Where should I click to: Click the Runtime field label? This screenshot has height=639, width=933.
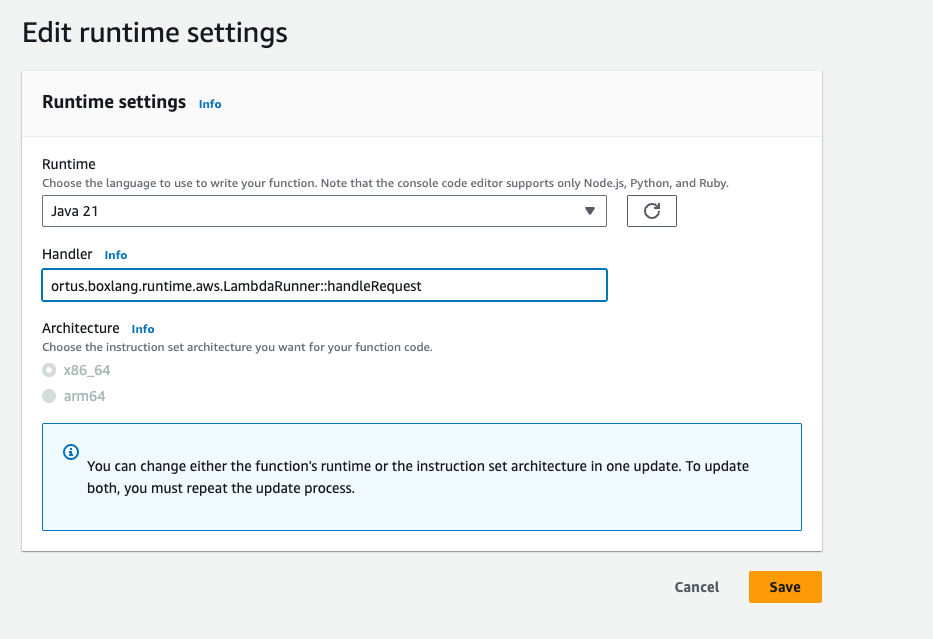(68, 164)
